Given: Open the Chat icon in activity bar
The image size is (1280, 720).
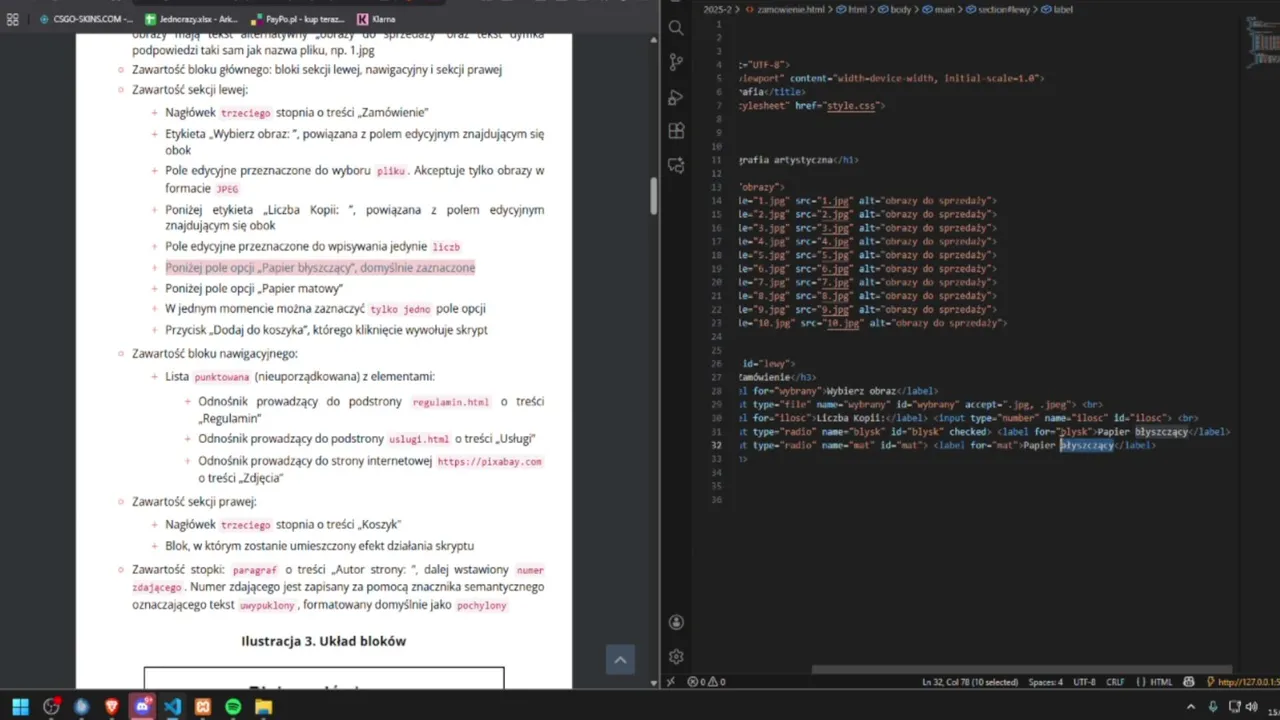Looking at the screenshot, I should [676, 165].
